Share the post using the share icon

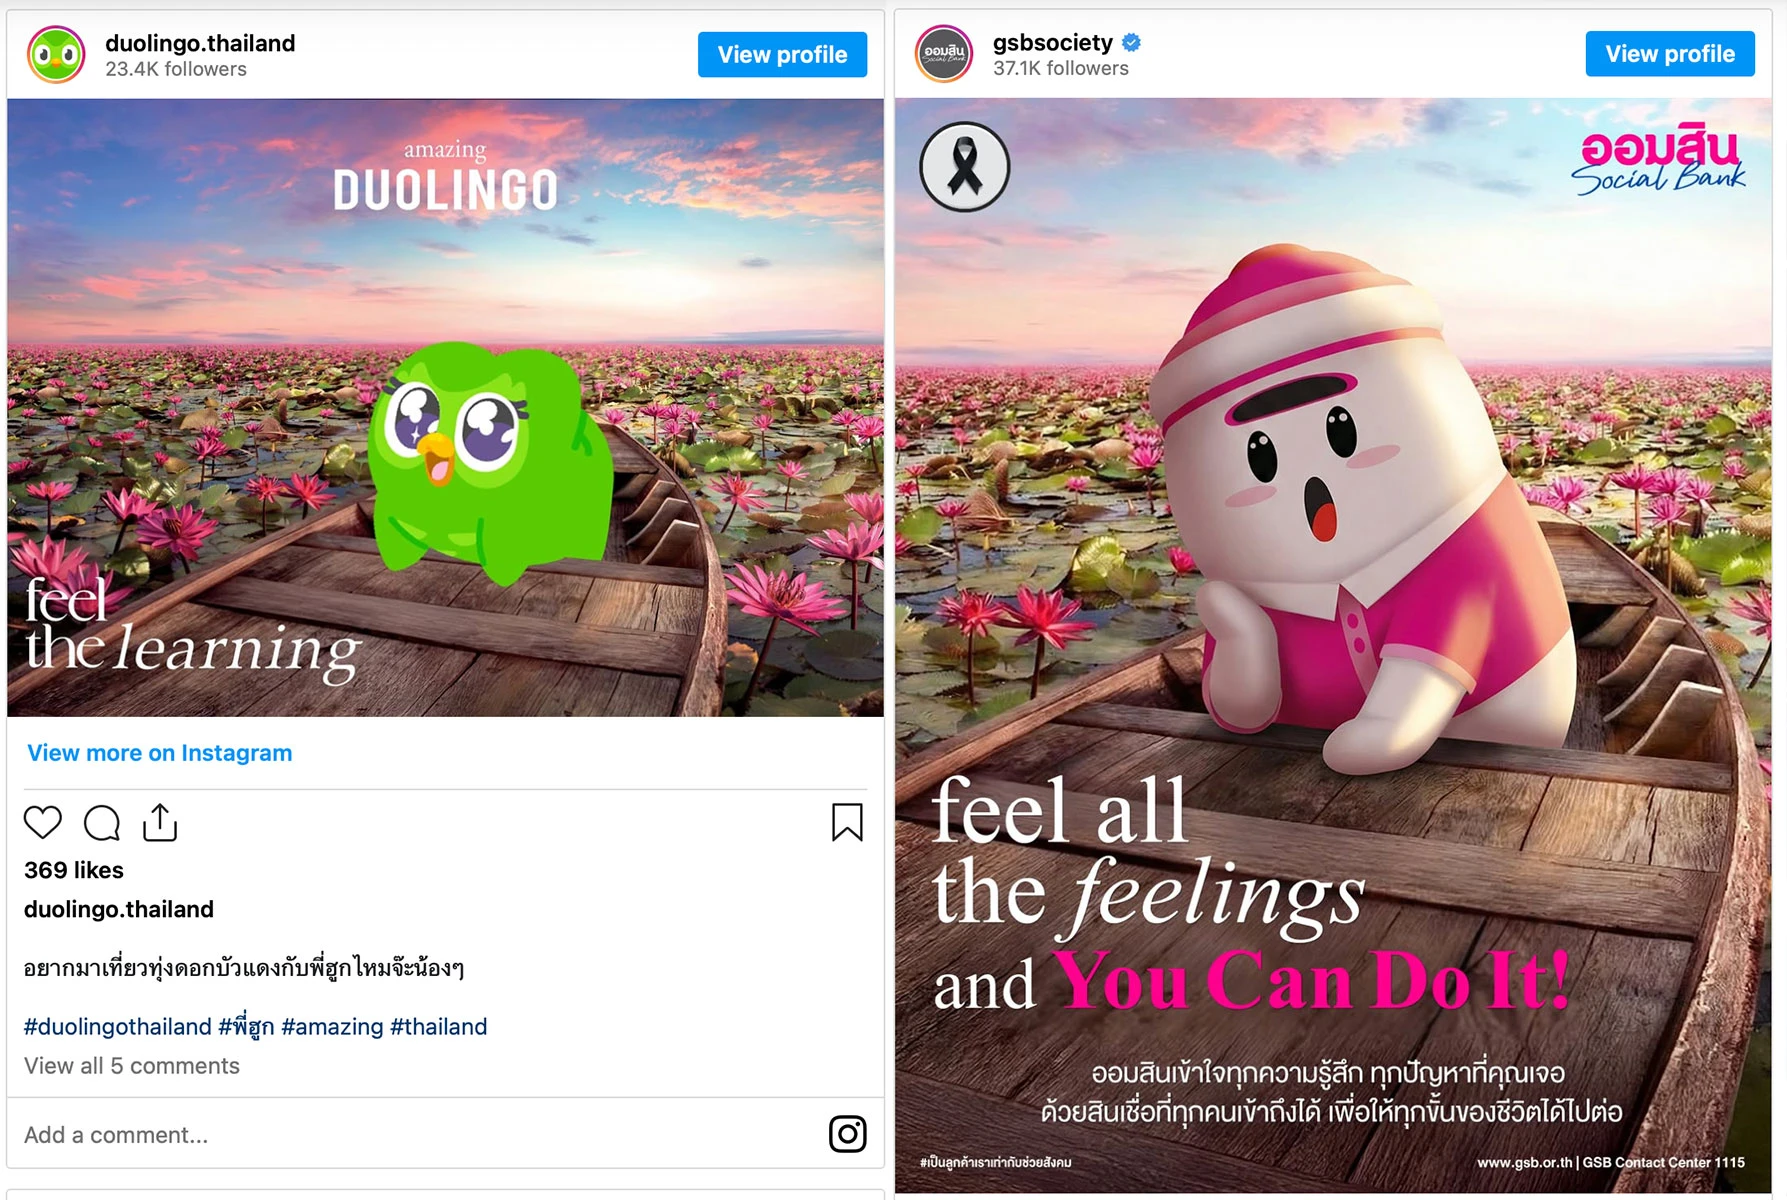pyautogui.click(x=160, y=822)
